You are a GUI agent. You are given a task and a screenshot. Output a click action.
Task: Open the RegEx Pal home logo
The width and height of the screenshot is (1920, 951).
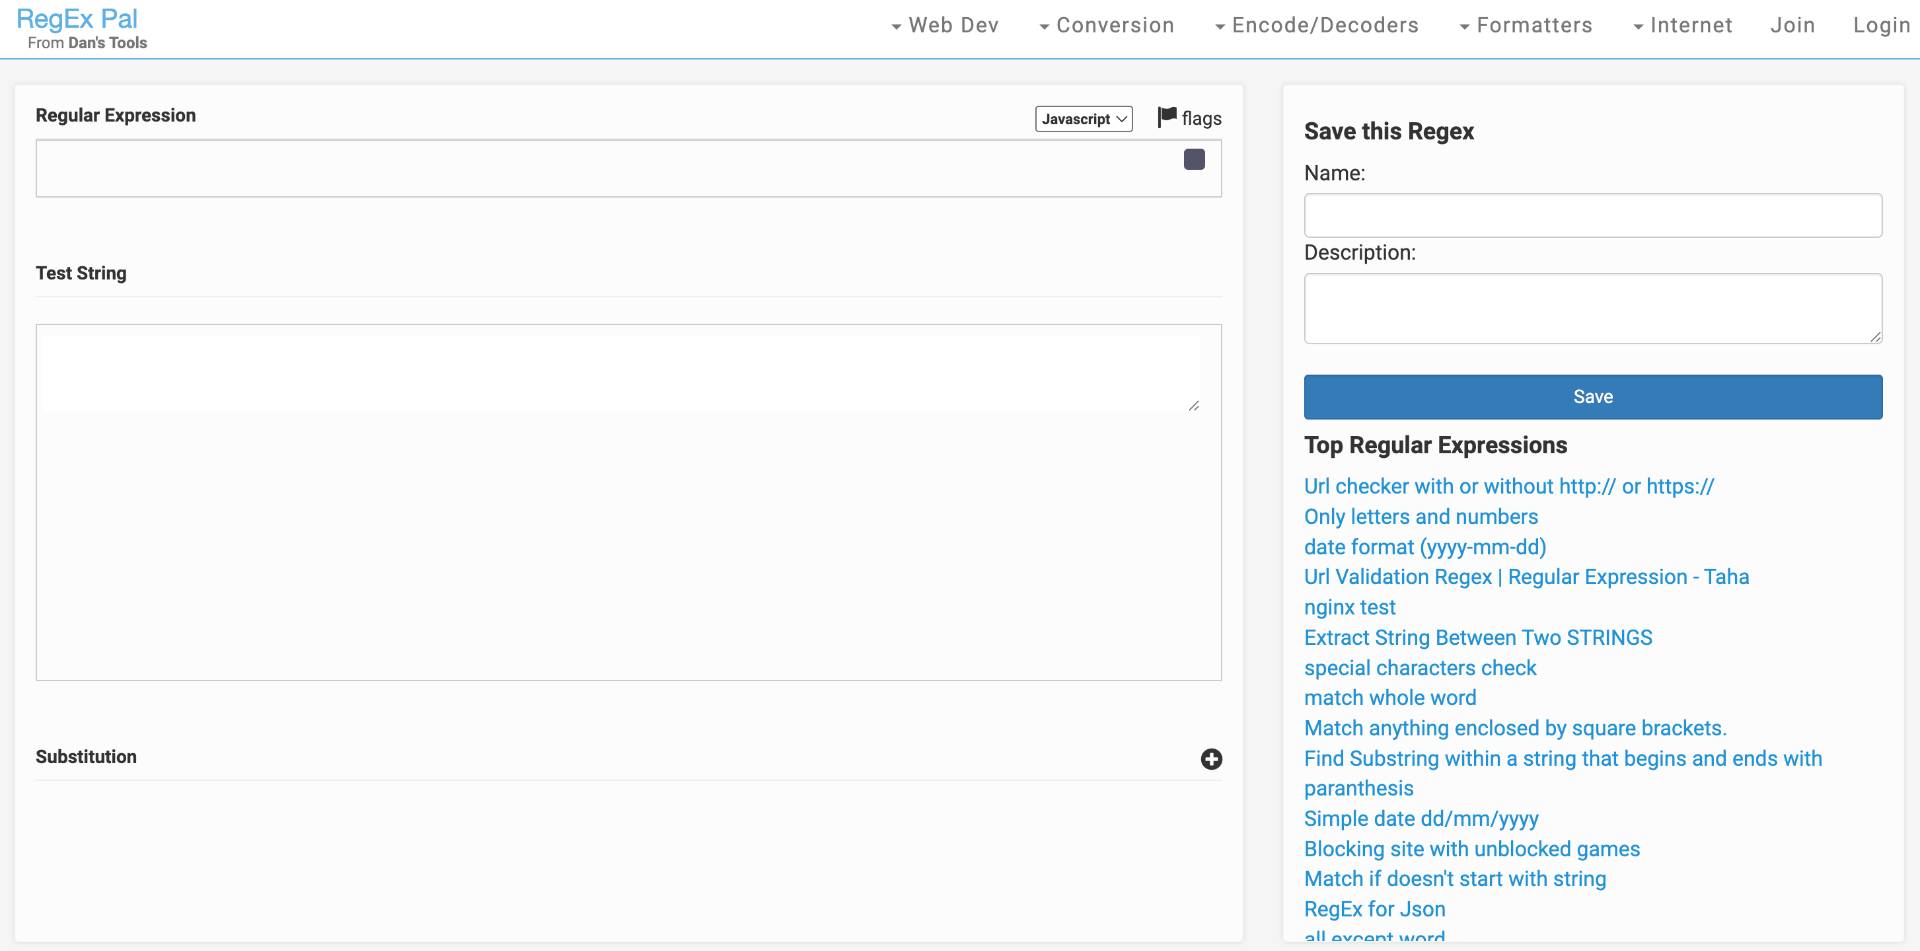77,20
